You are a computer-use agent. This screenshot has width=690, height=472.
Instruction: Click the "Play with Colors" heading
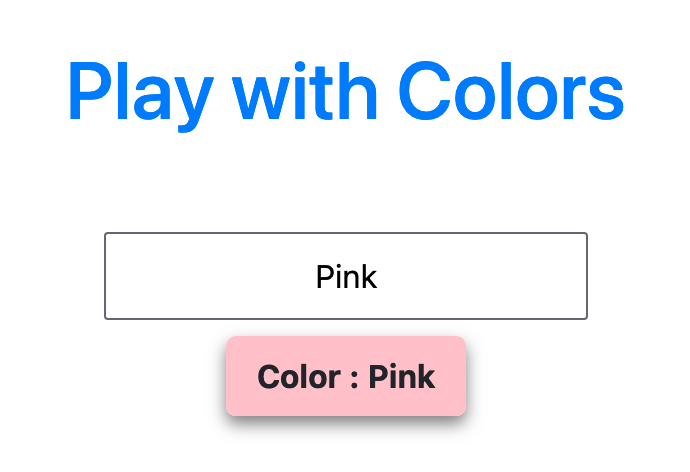[x=346, y=92]
